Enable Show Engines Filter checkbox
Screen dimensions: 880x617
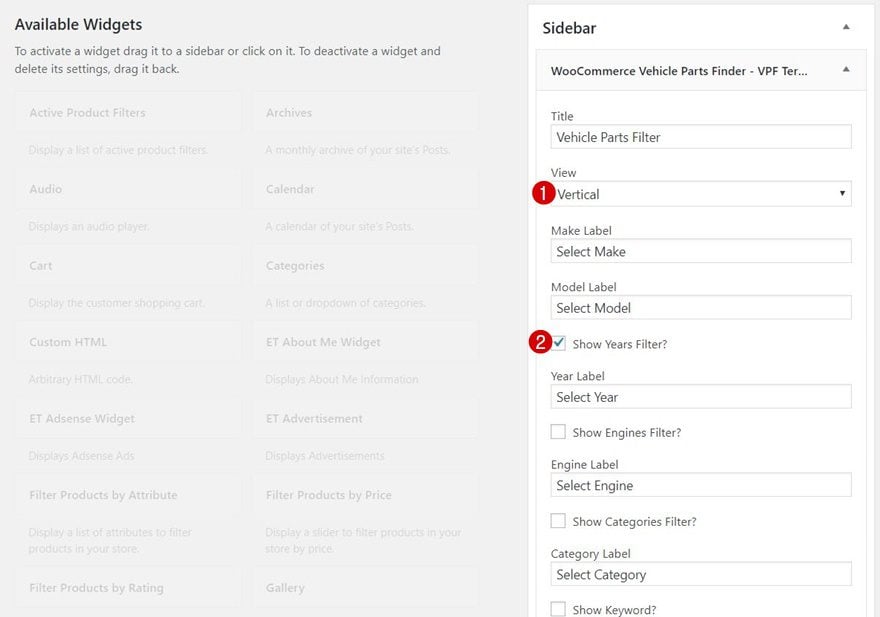(558, 432)
